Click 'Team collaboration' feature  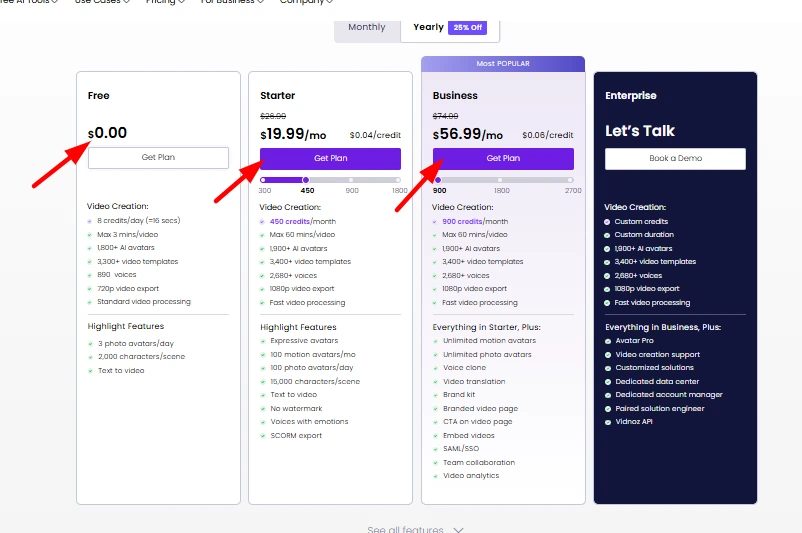pos(479,462)
